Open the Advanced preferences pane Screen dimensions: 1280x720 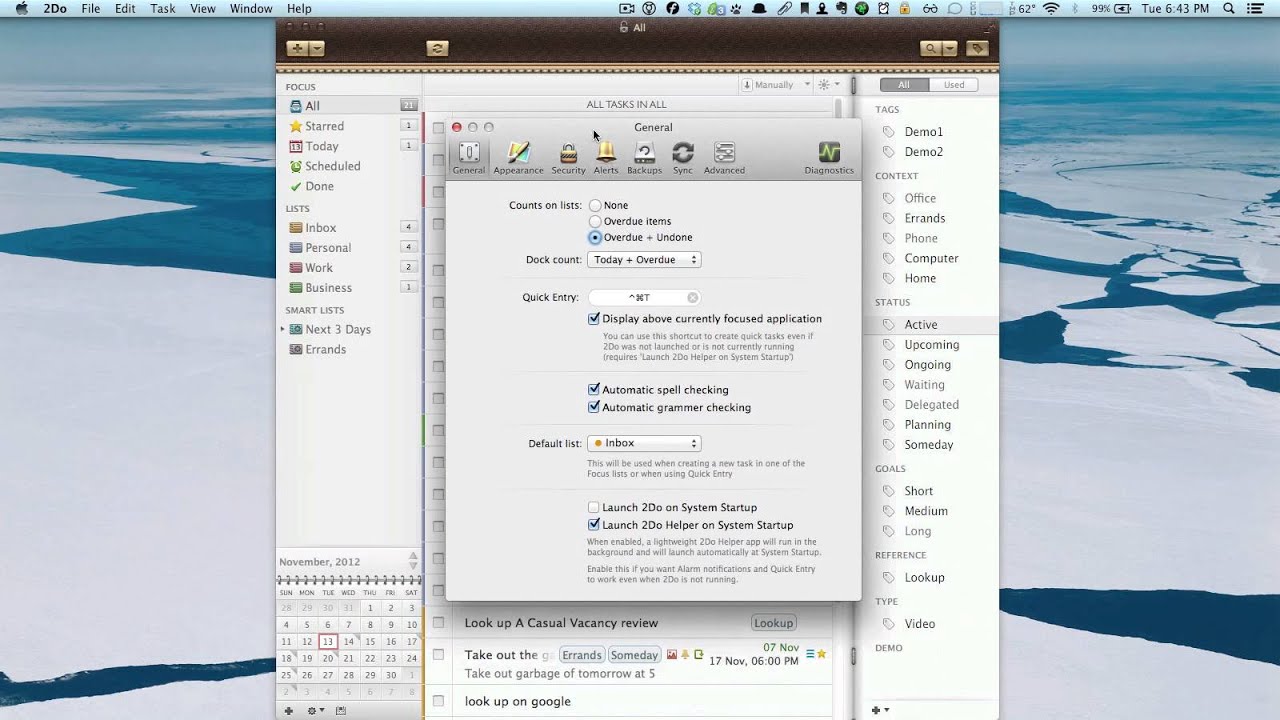point(724,158)
